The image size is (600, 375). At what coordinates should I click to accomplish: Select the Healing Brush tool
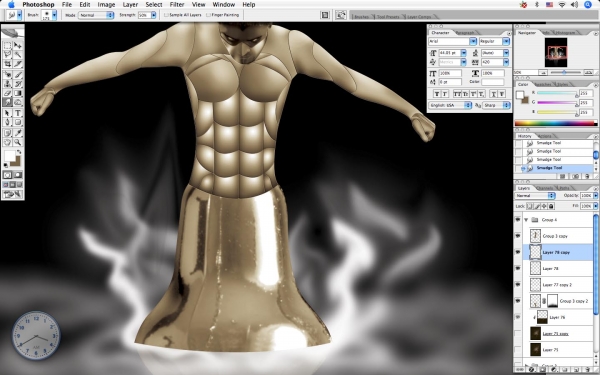[7, 75]
